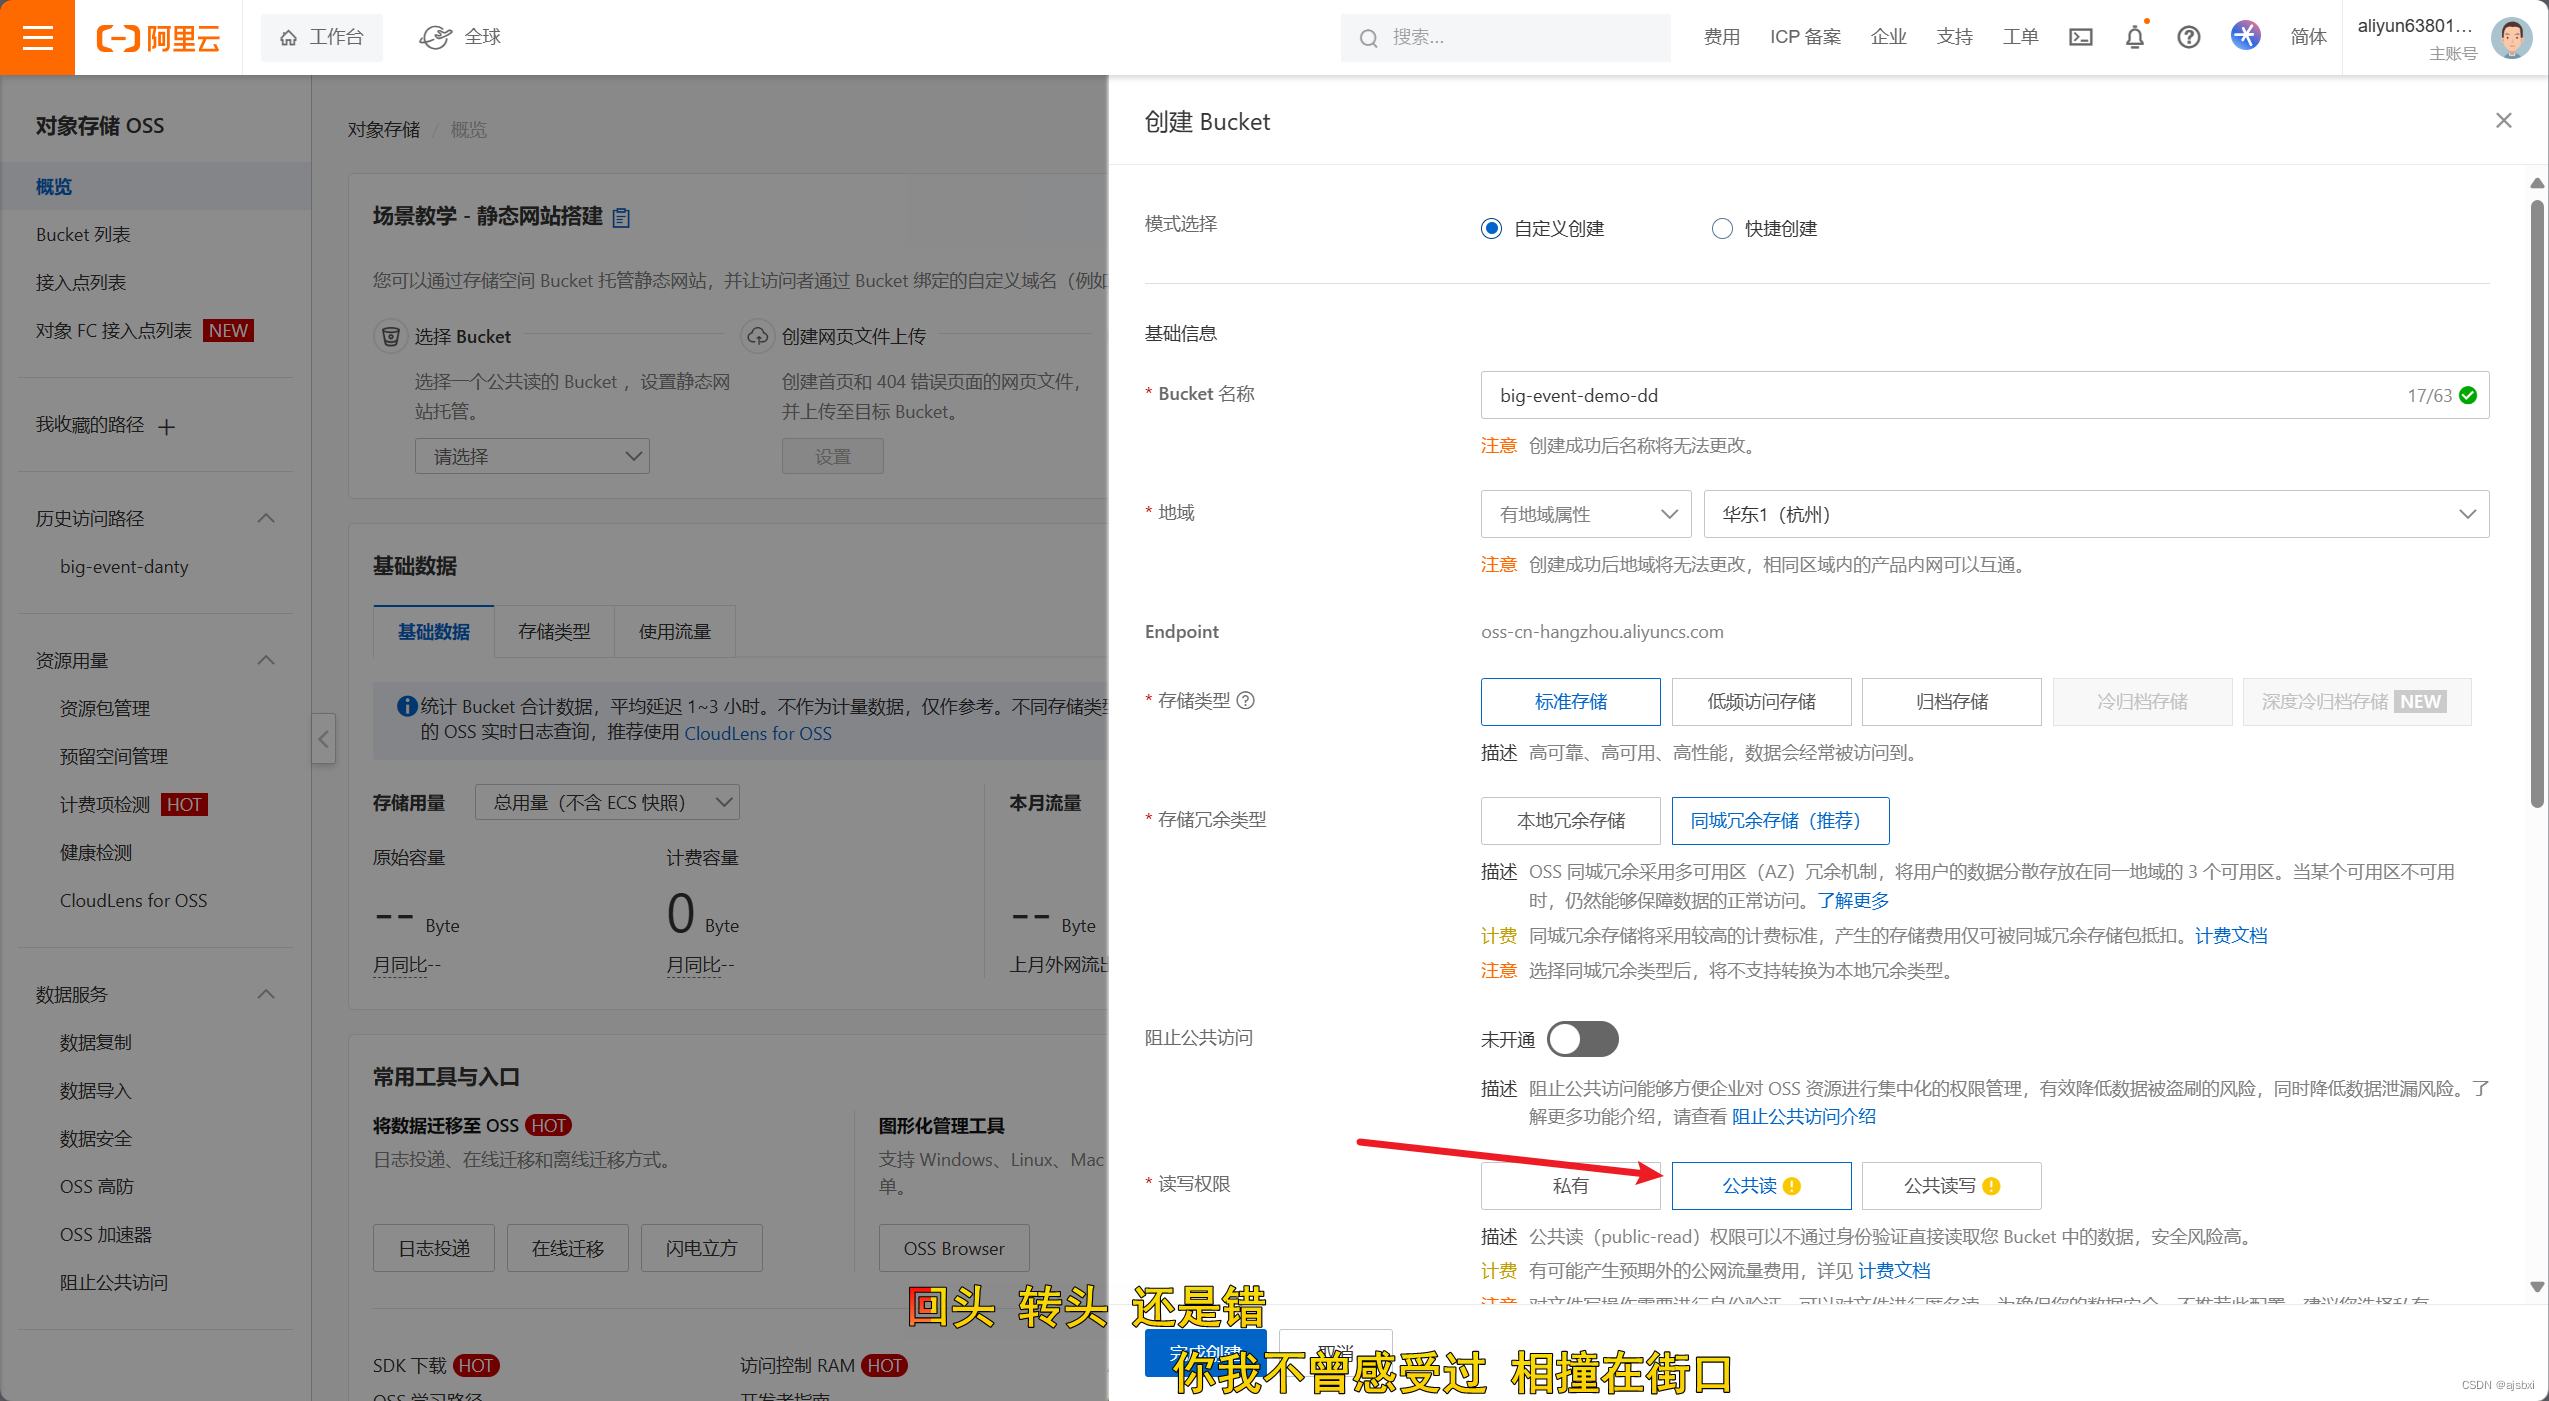Set read/write permission to private
Viewport: 2549px width, 1401px height.
[x=1570, y=1186]
